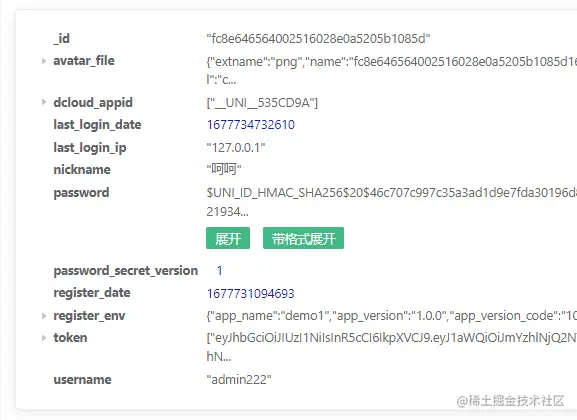This screenshot has height=420, width=577.
Task: Select the register_env key label
Action: [89, 315]
